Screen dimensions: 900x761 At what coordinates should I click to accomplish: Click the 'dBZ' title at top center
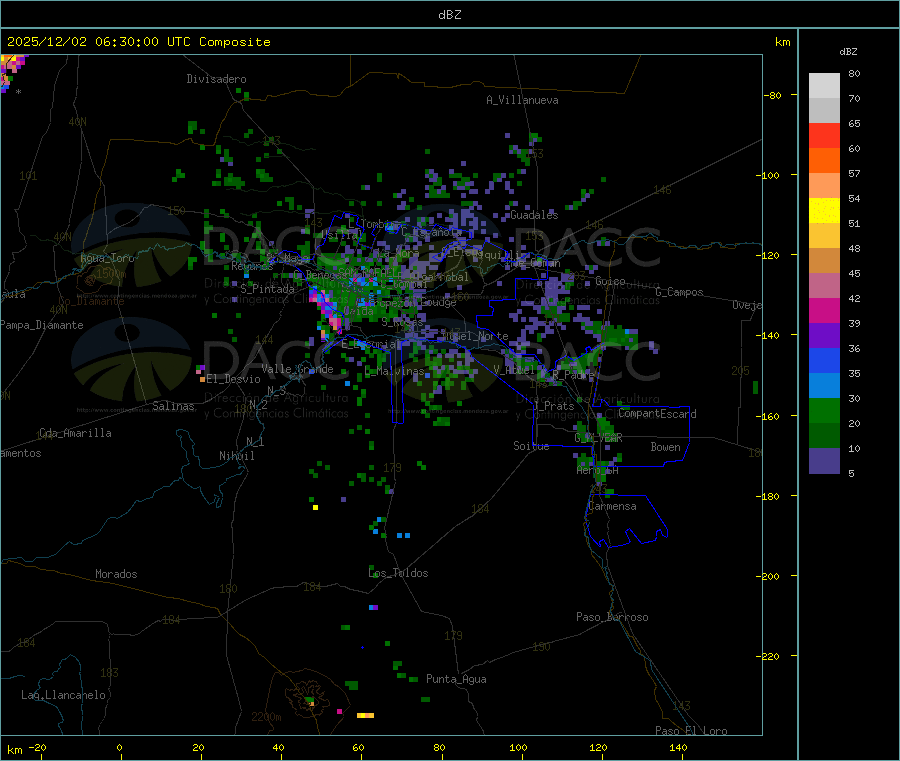coord(449,15)
